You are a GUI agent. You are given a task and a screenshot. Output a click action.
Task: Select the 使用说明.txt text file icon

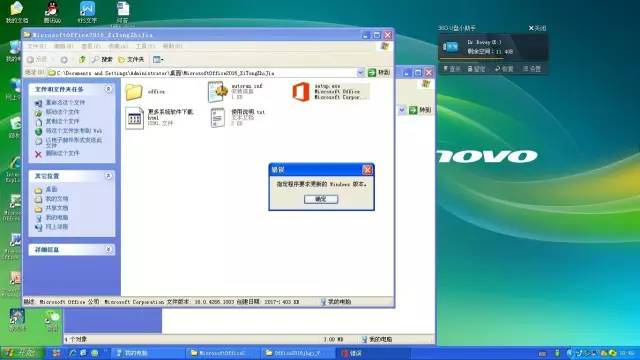point(218,118)
